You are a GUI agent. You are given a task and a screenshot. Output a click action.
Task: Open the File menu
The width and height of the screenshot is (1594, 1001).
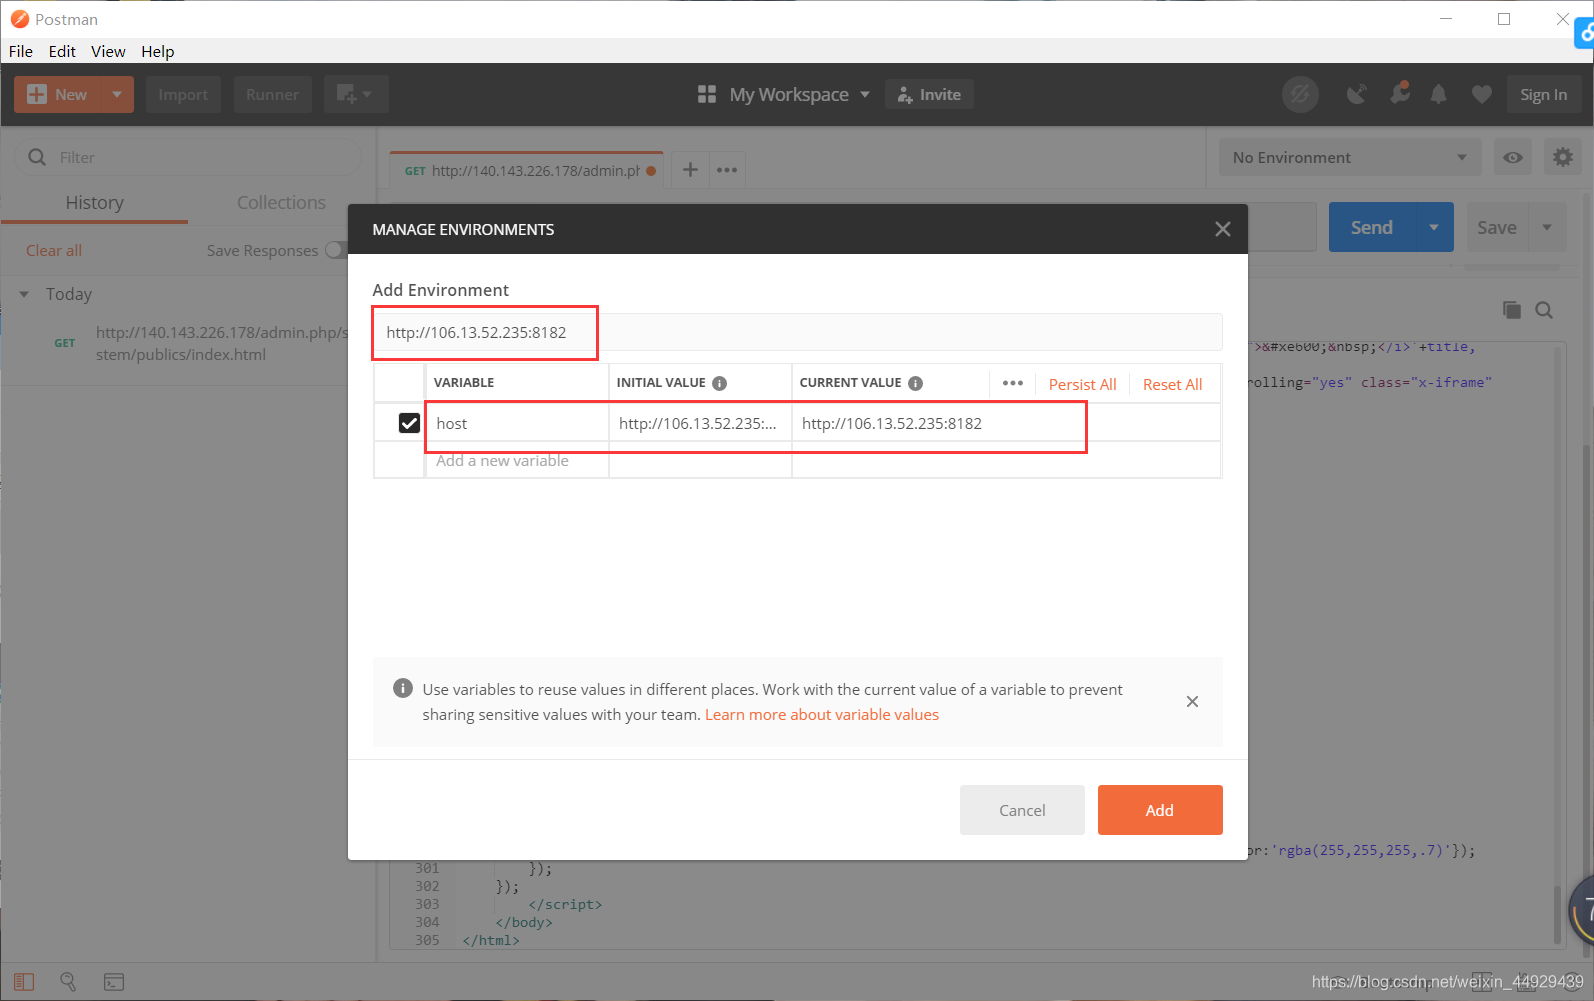coord(21,51)
